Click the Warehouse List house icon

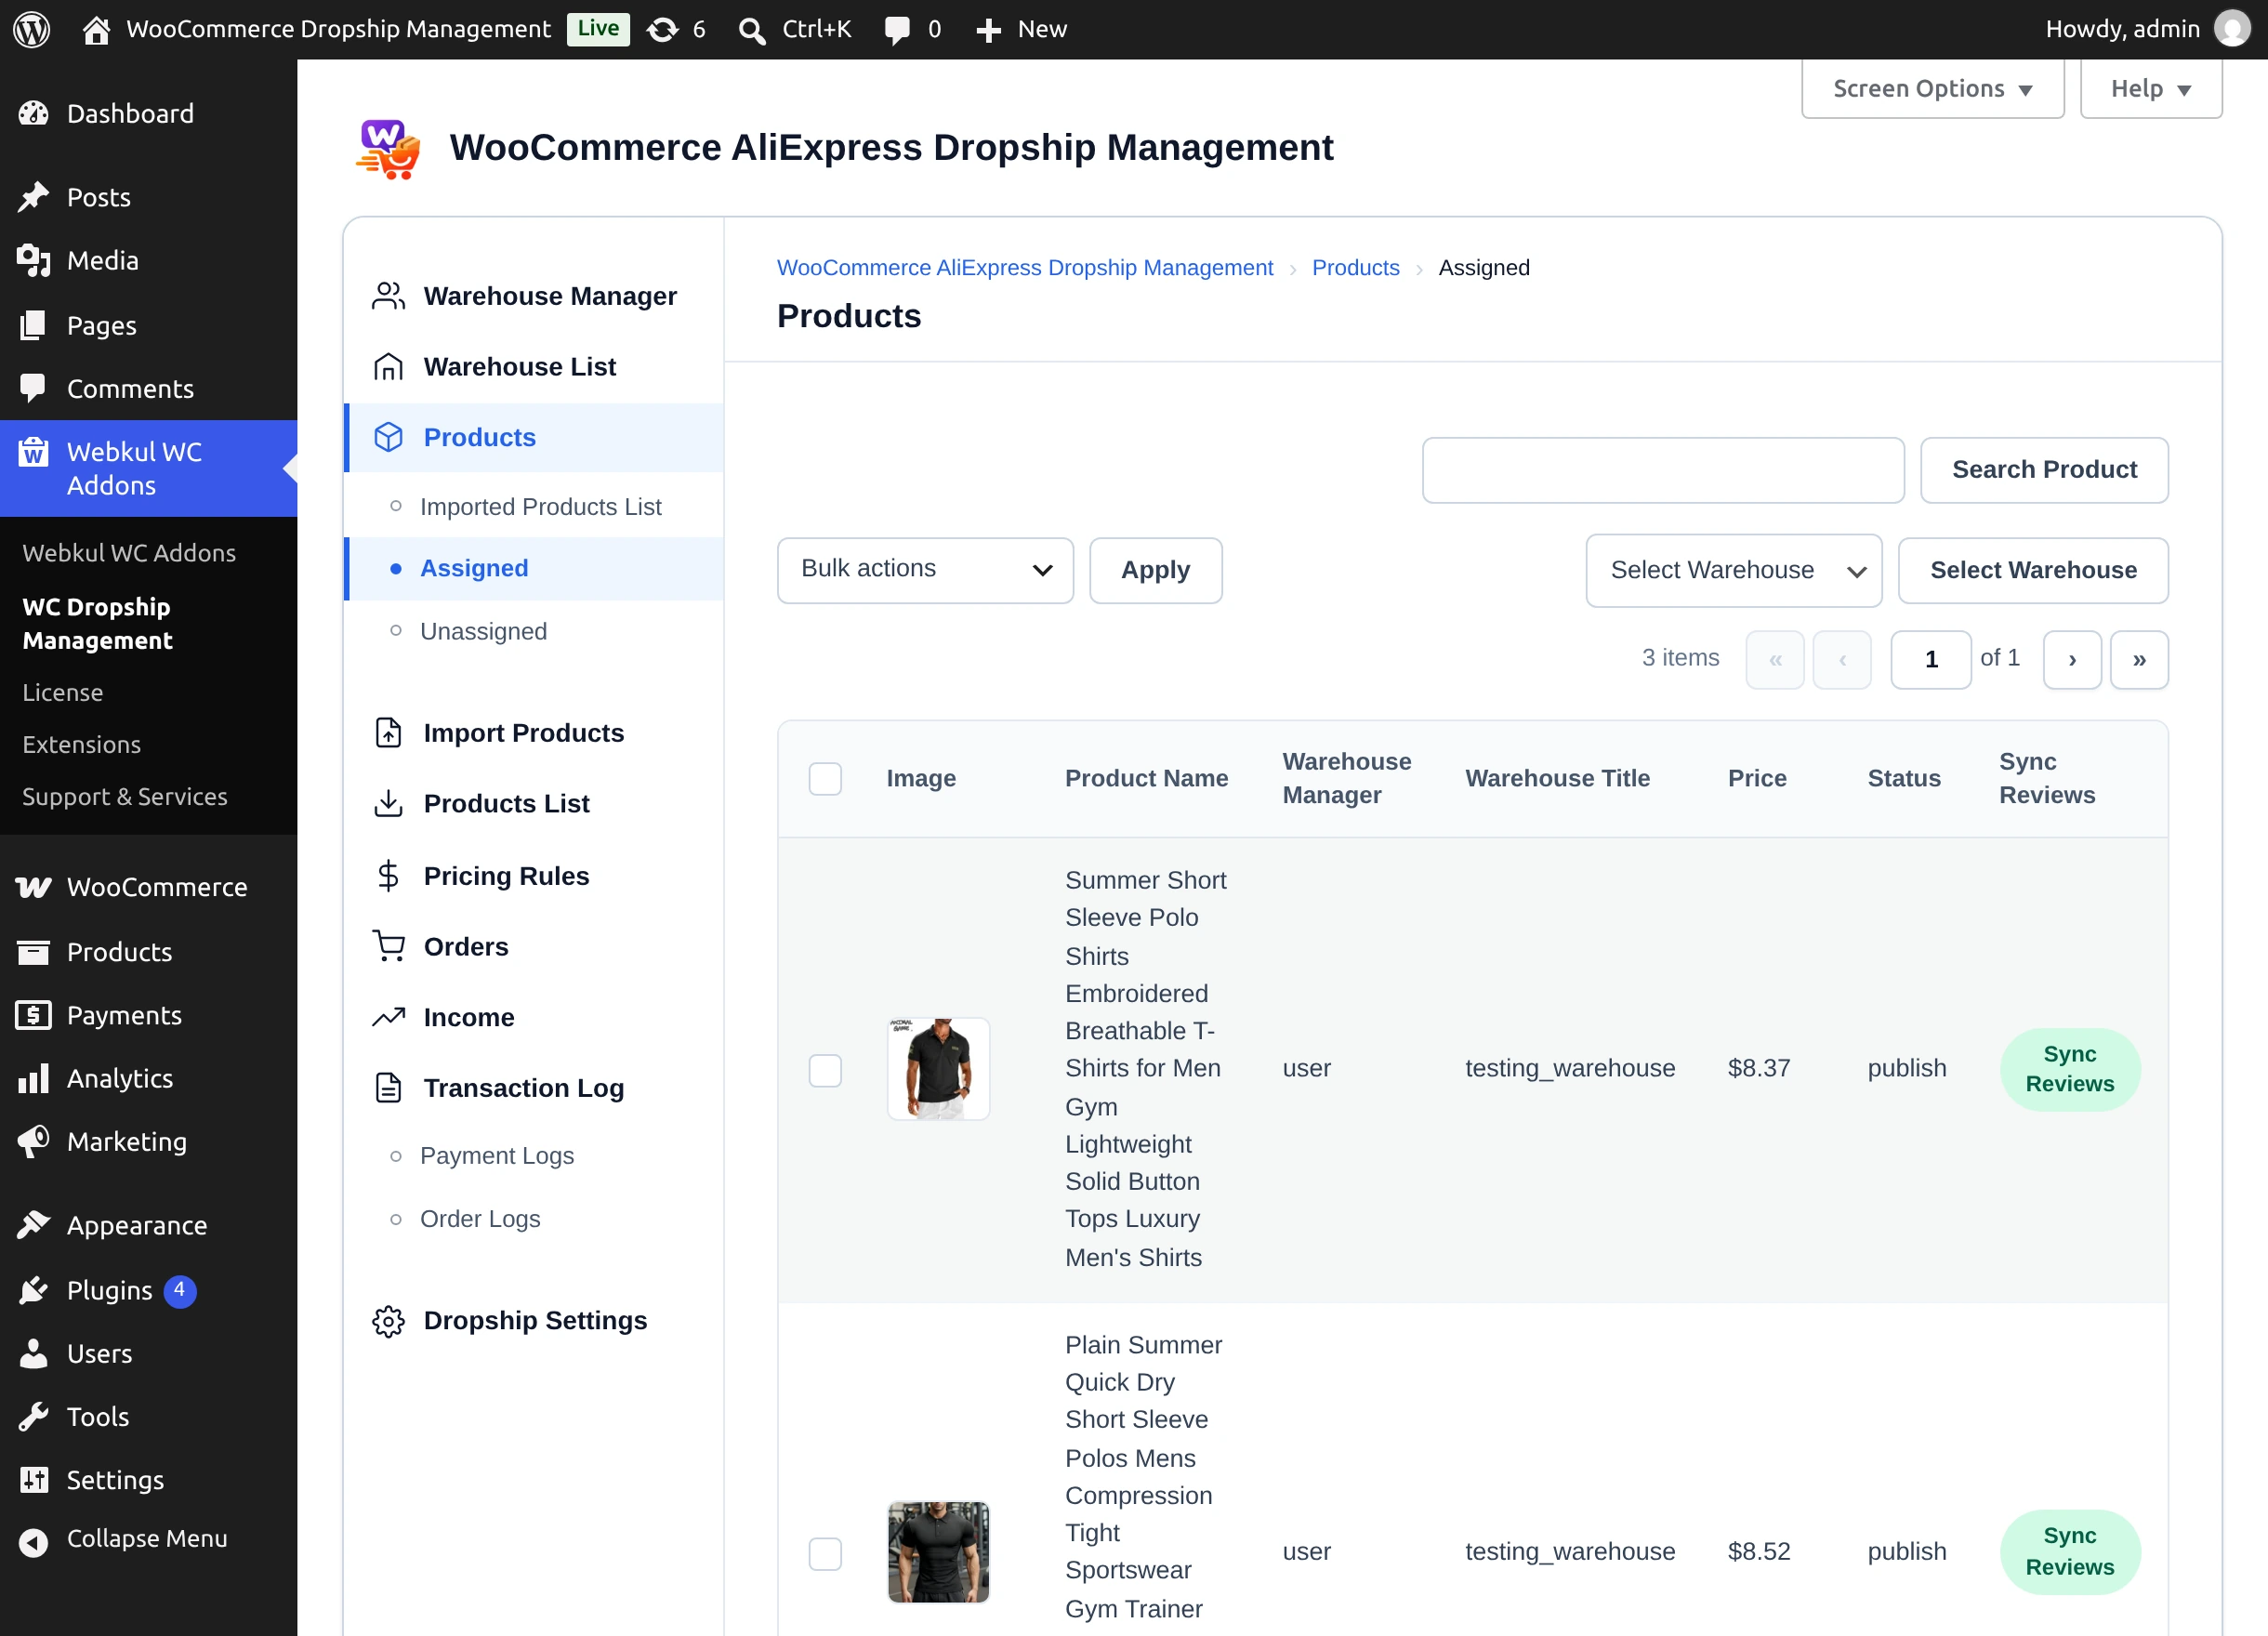388,367
